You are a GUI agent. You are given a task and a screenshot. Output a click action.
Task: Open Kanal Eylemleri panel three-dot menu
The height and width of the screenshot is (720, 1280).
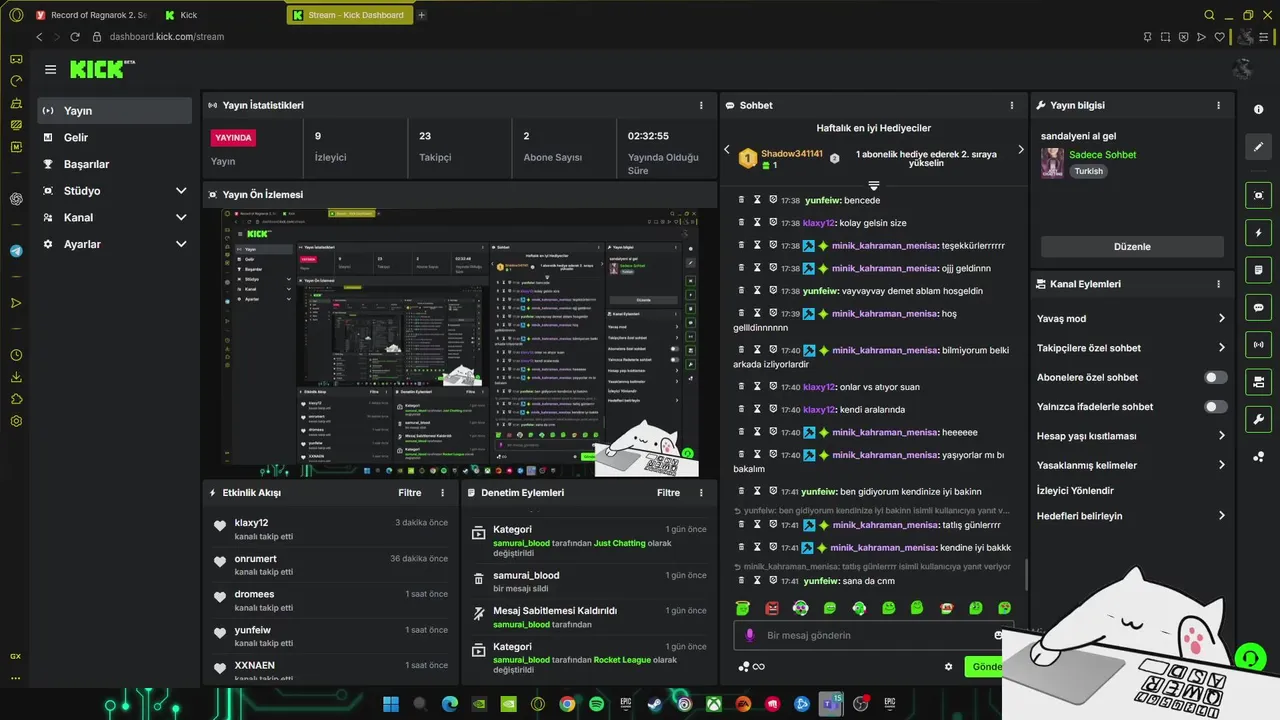pos(1218,284)
